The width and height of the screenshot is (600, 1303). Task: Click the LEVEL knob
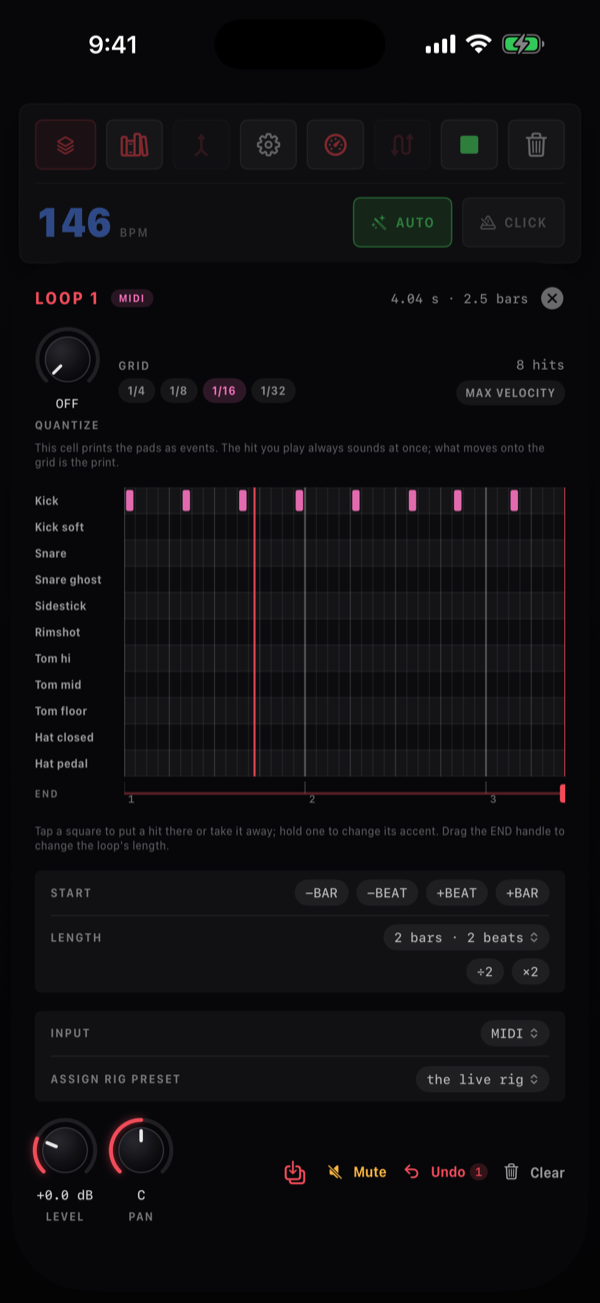pyautogui.click(x=65, y=1150)
